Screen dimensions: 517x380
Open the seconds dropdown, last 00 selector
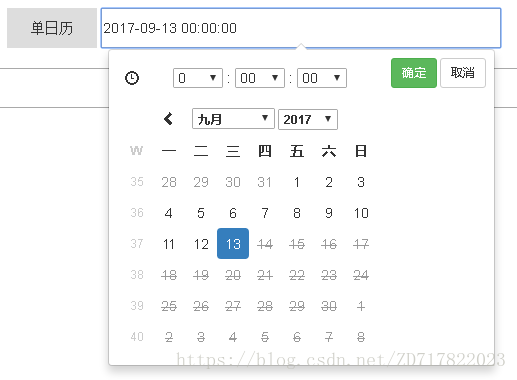point(322,78)
